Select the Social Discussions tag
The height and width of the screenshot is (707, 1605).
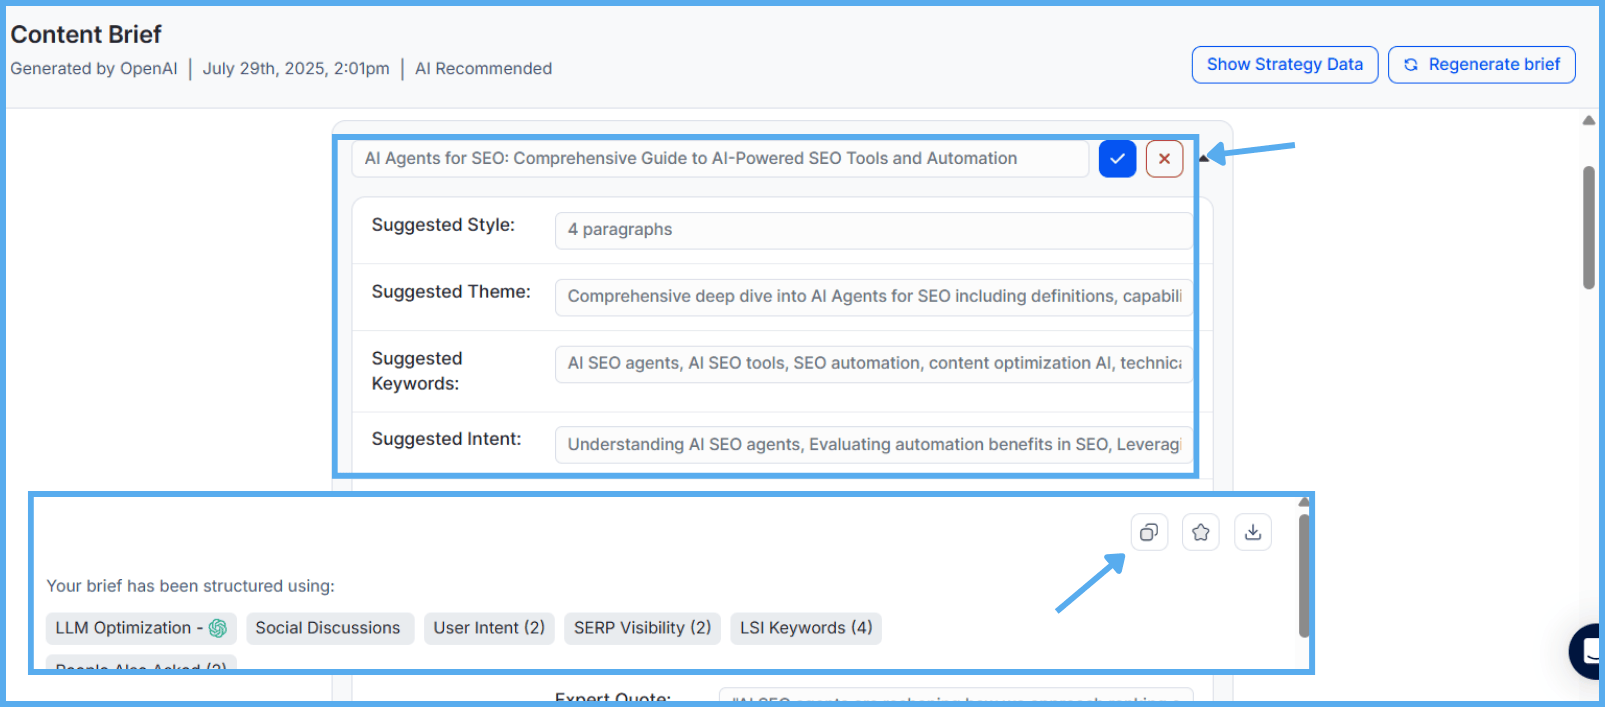point(328,628)
